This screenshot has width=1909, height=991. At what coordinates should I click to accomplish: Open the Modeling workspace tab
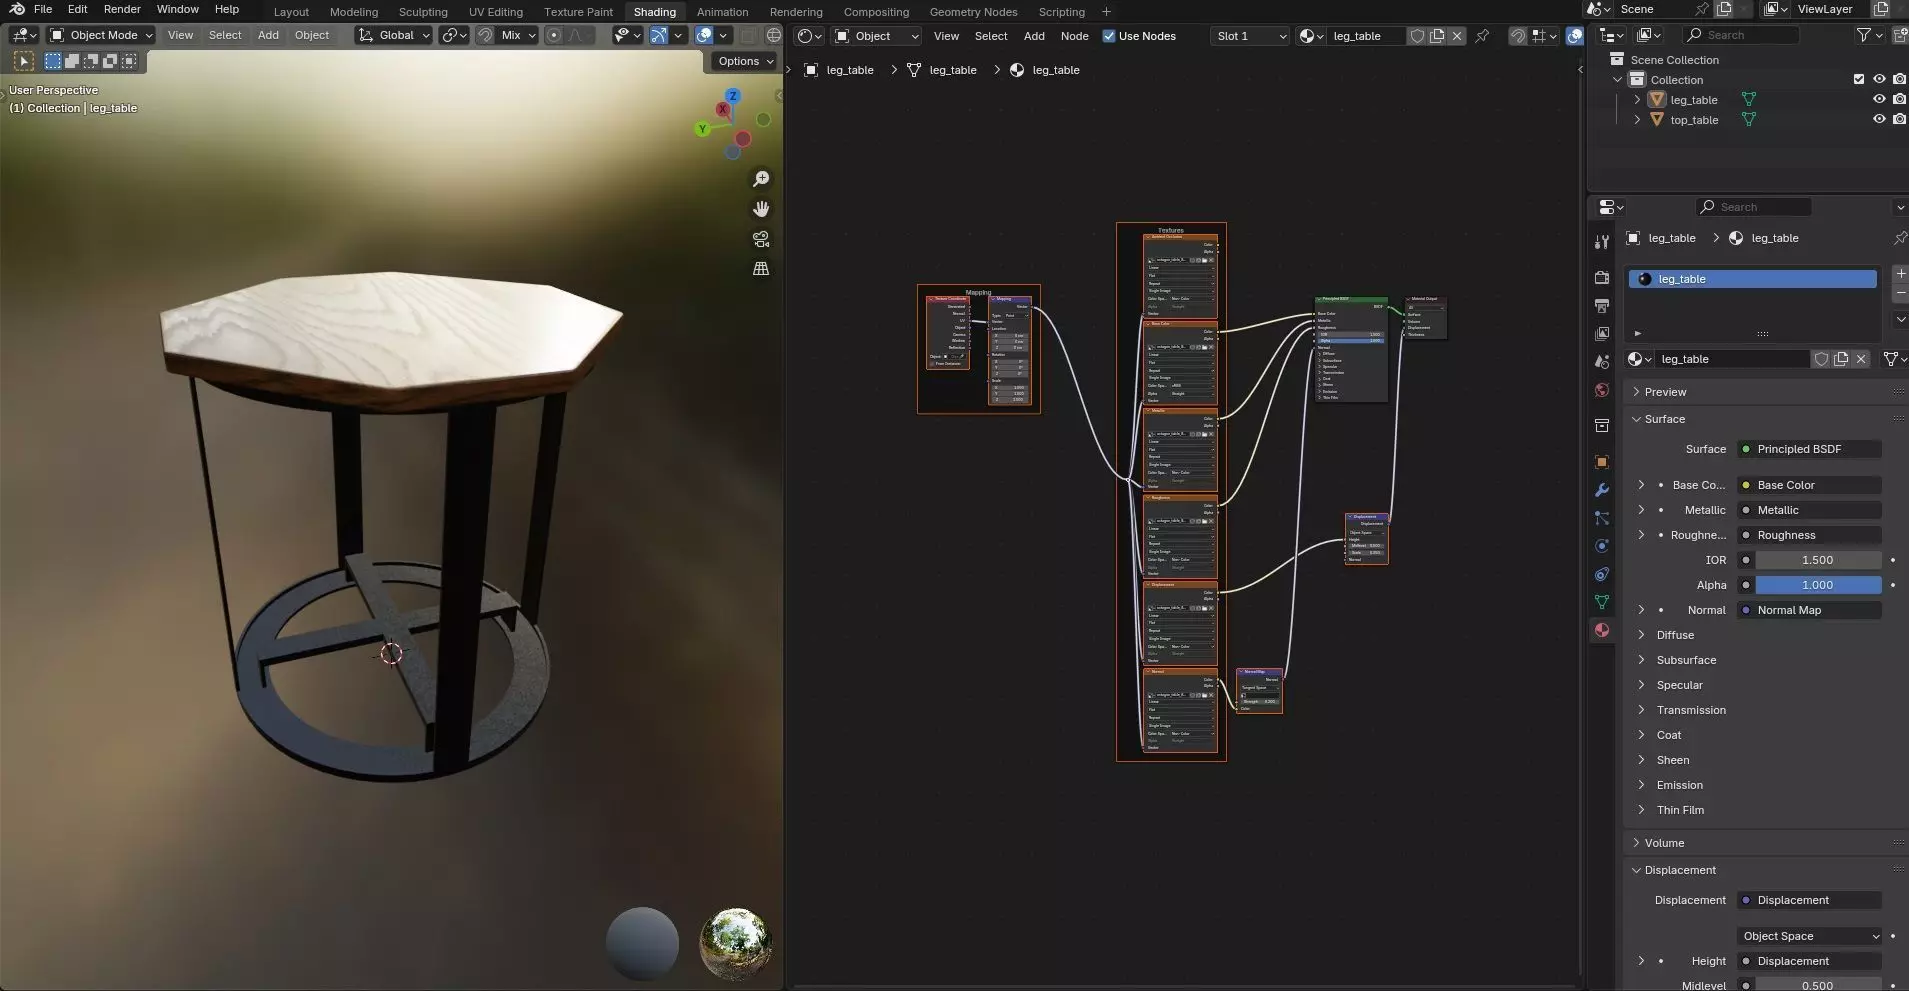pos(354,12)
